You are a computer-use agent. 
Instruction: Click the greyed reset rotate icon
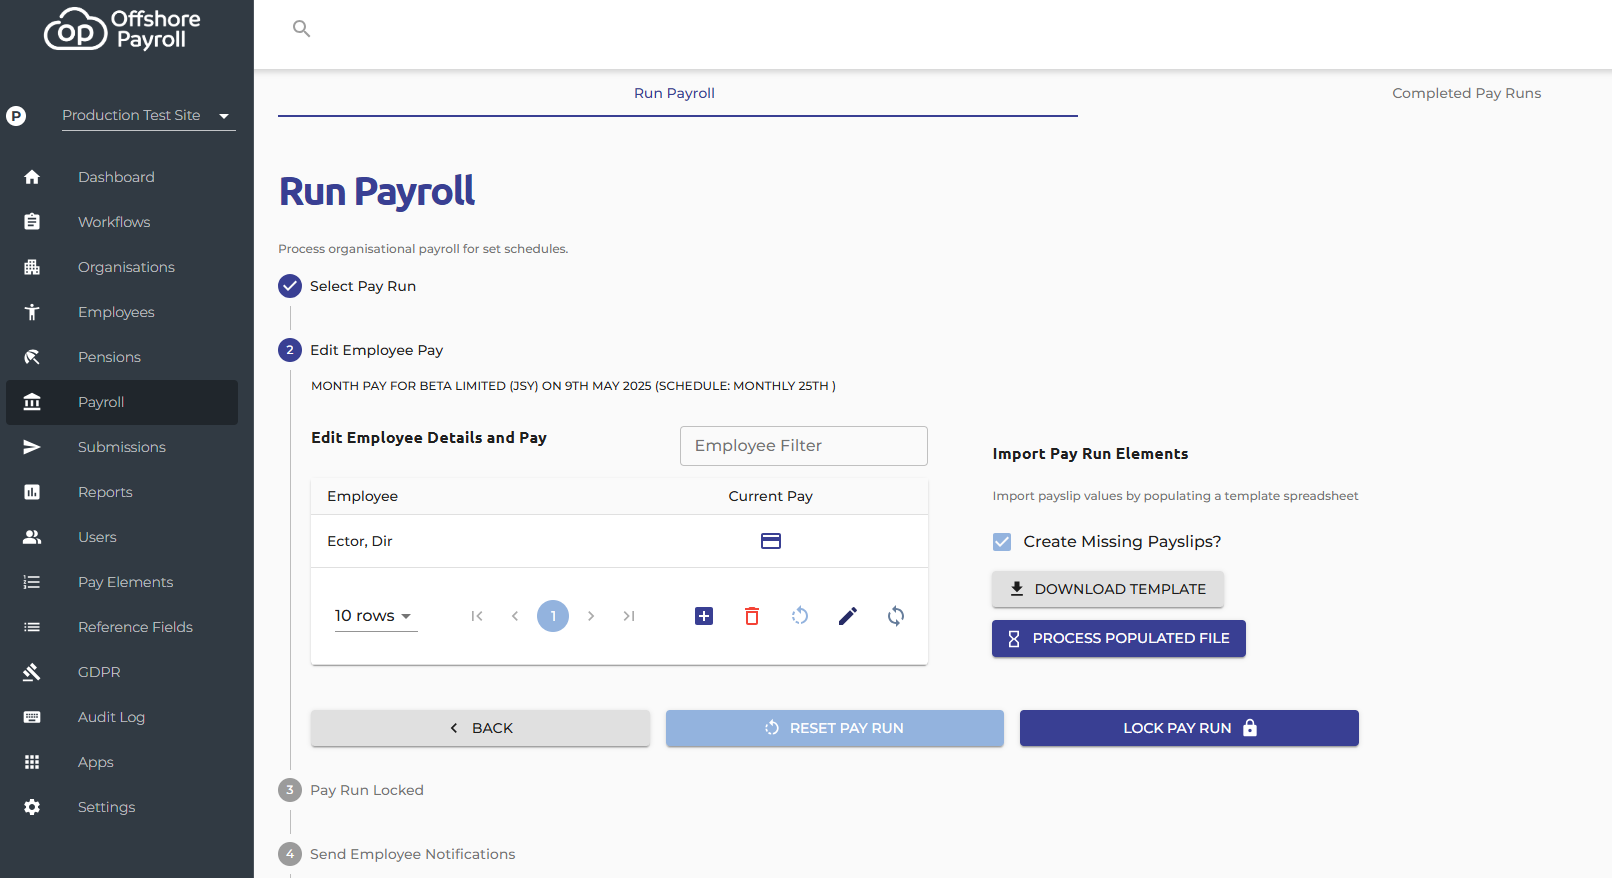click(800, 616)
